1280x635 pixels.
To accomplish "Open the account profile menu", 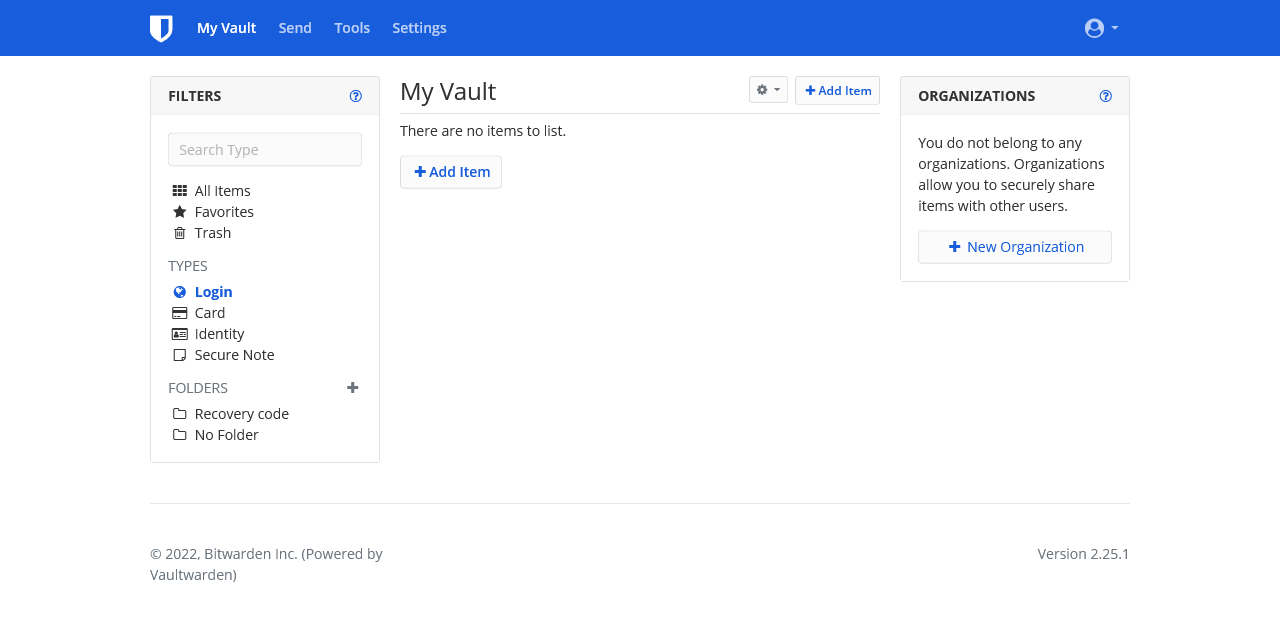I will pyautogui.click(x=1101, y=28).
